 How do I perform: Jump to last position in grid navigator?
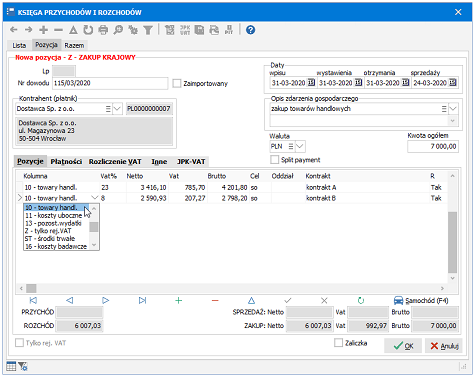click(142, 300)
